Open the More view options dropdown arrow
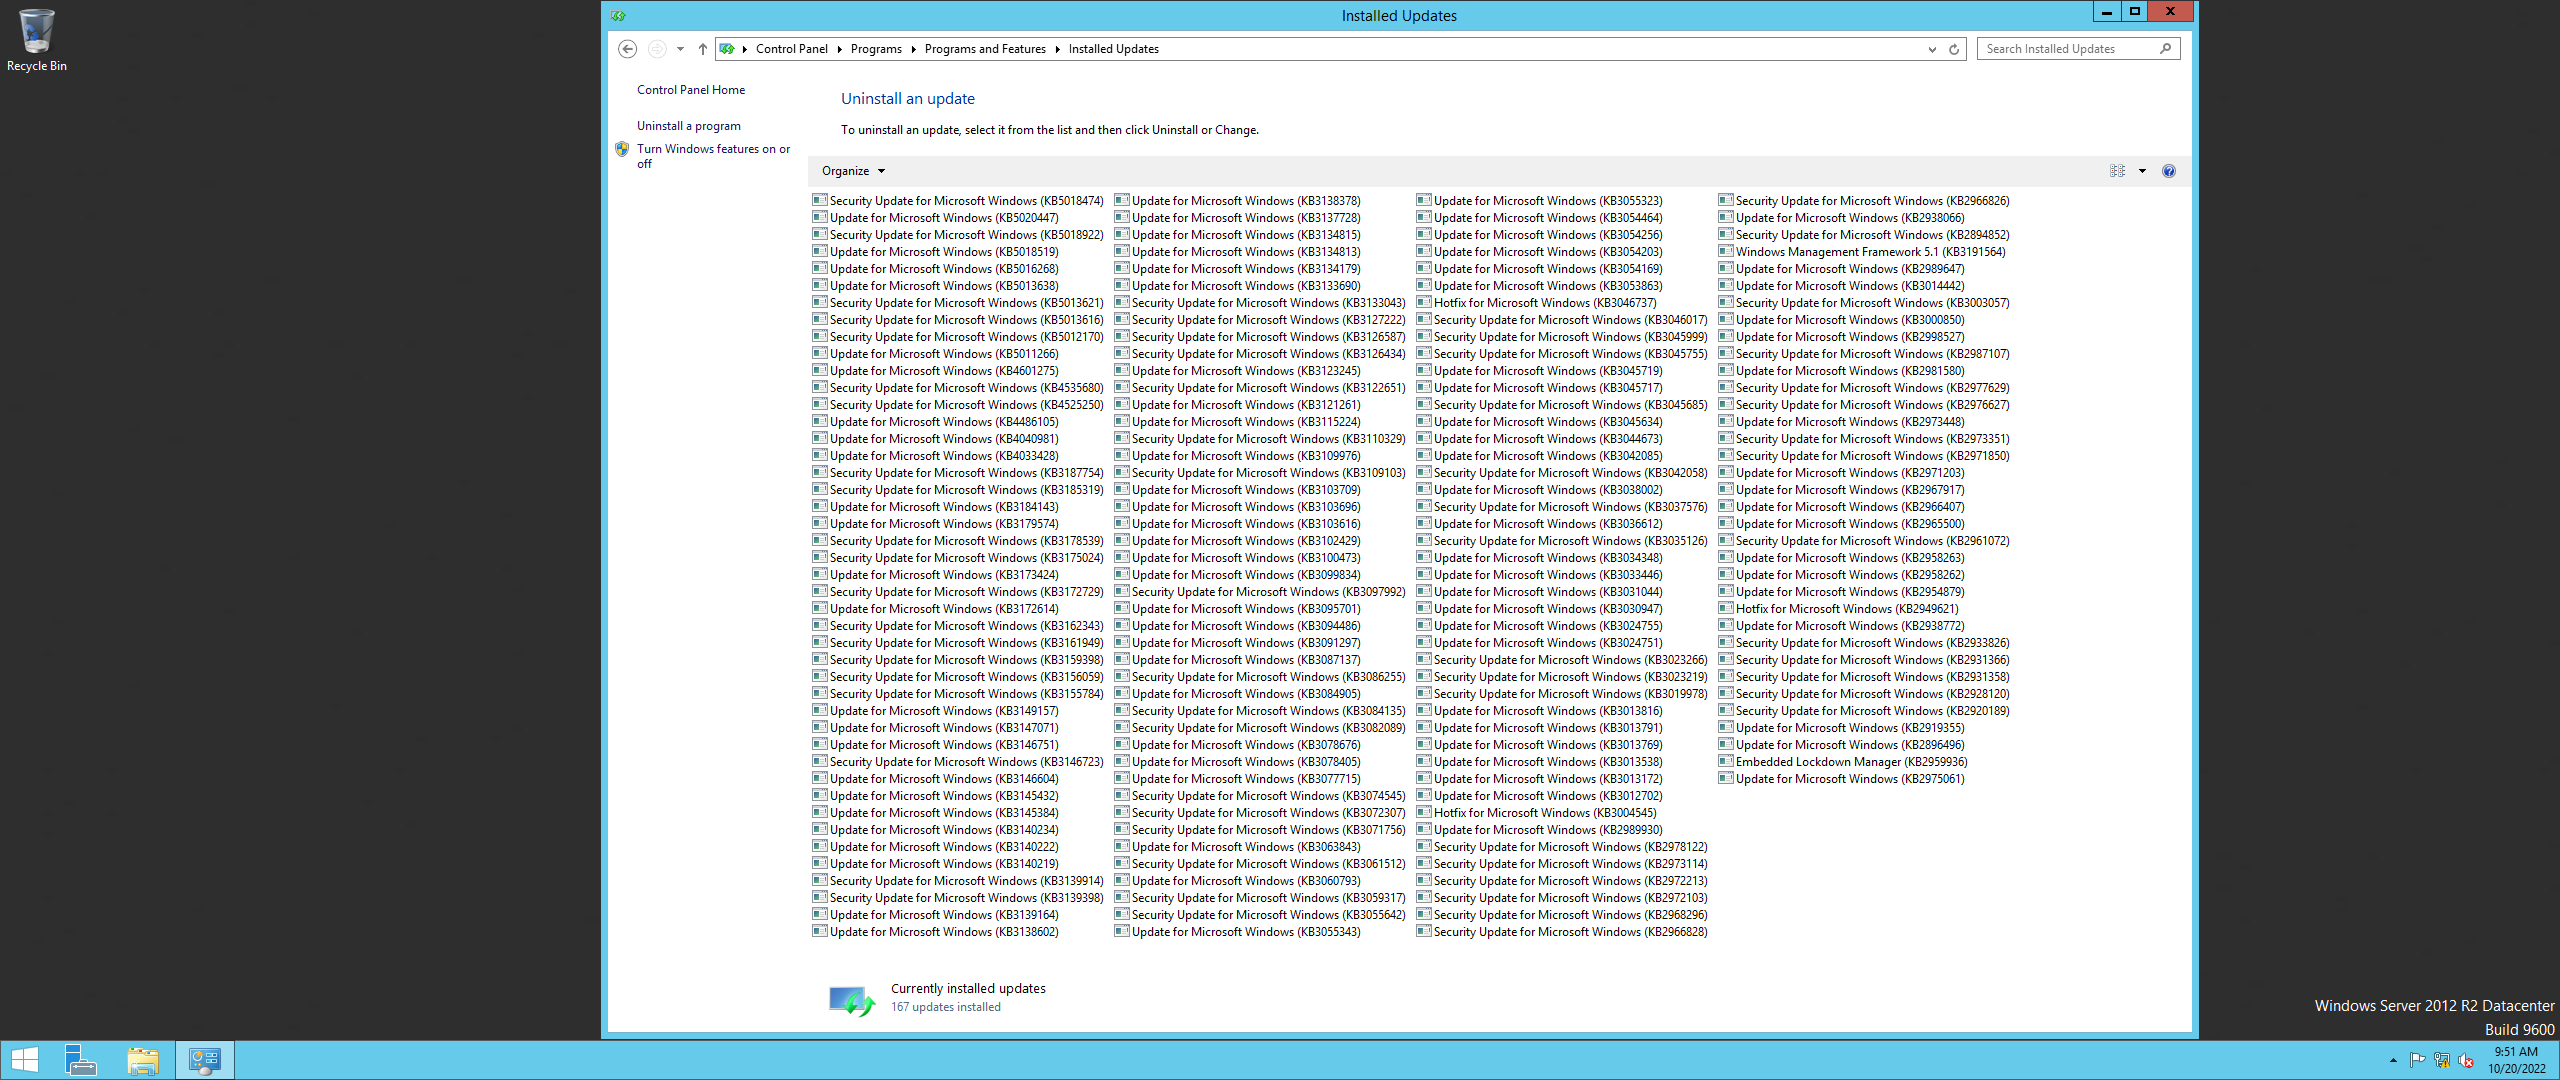 tap(2142, 171)
